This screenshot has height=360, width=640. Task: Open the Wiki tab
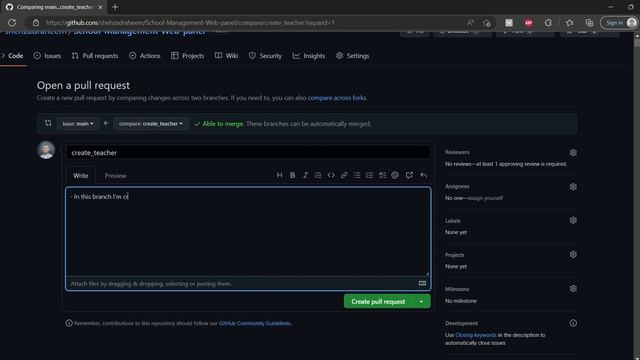(x=227, y=56)
